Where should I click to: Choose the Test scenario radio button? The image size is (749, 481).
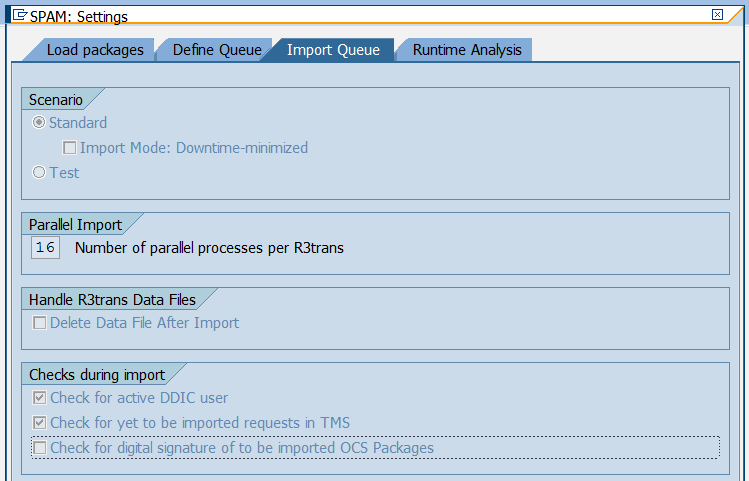click(39, 173)
